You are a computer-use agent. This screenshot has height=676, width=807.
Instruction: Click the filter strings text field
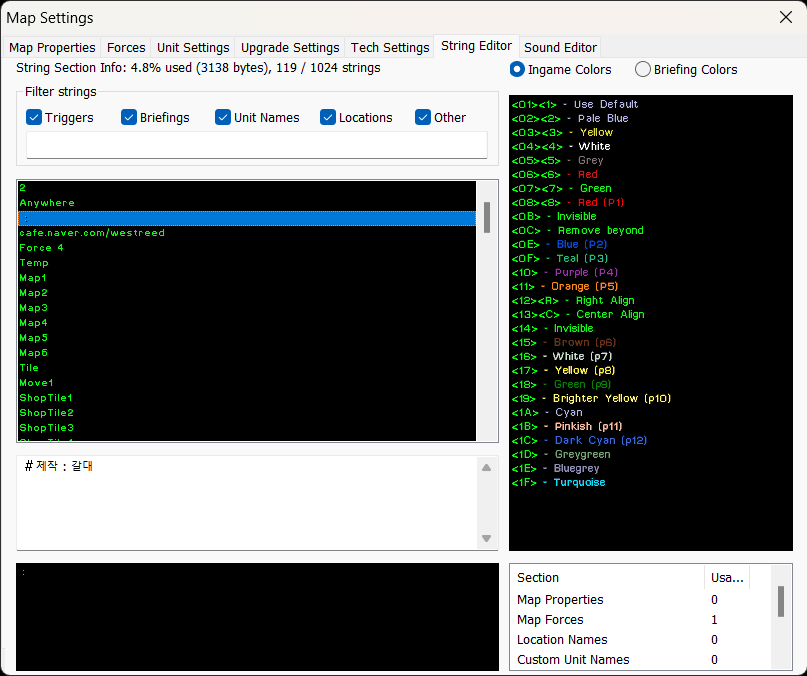[x=256, y=145]
